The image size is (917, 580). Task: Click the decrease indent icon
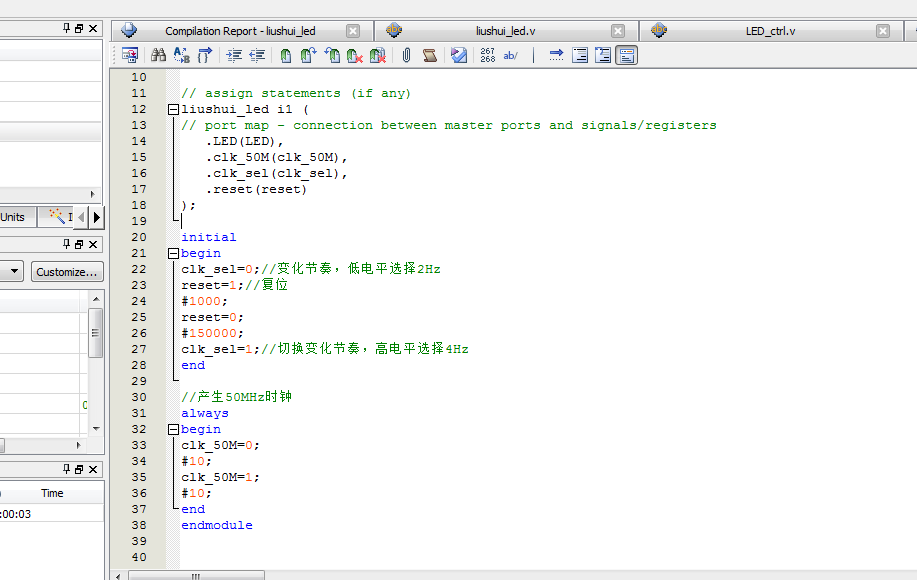[x=257, y=56]
